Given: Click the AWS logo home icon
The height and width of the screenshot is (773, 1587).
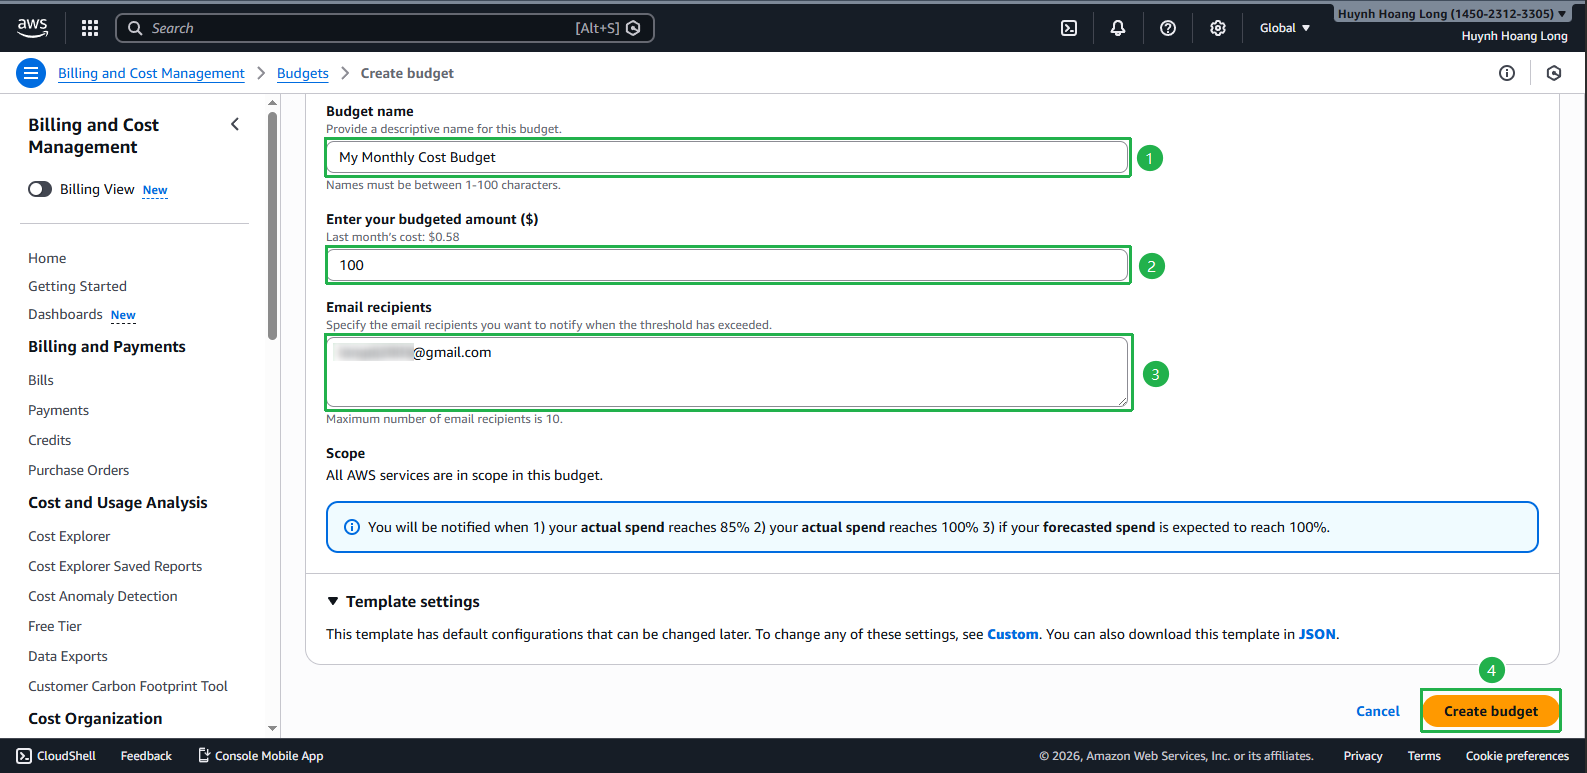Looking at the screenshot, I should 32,27.
